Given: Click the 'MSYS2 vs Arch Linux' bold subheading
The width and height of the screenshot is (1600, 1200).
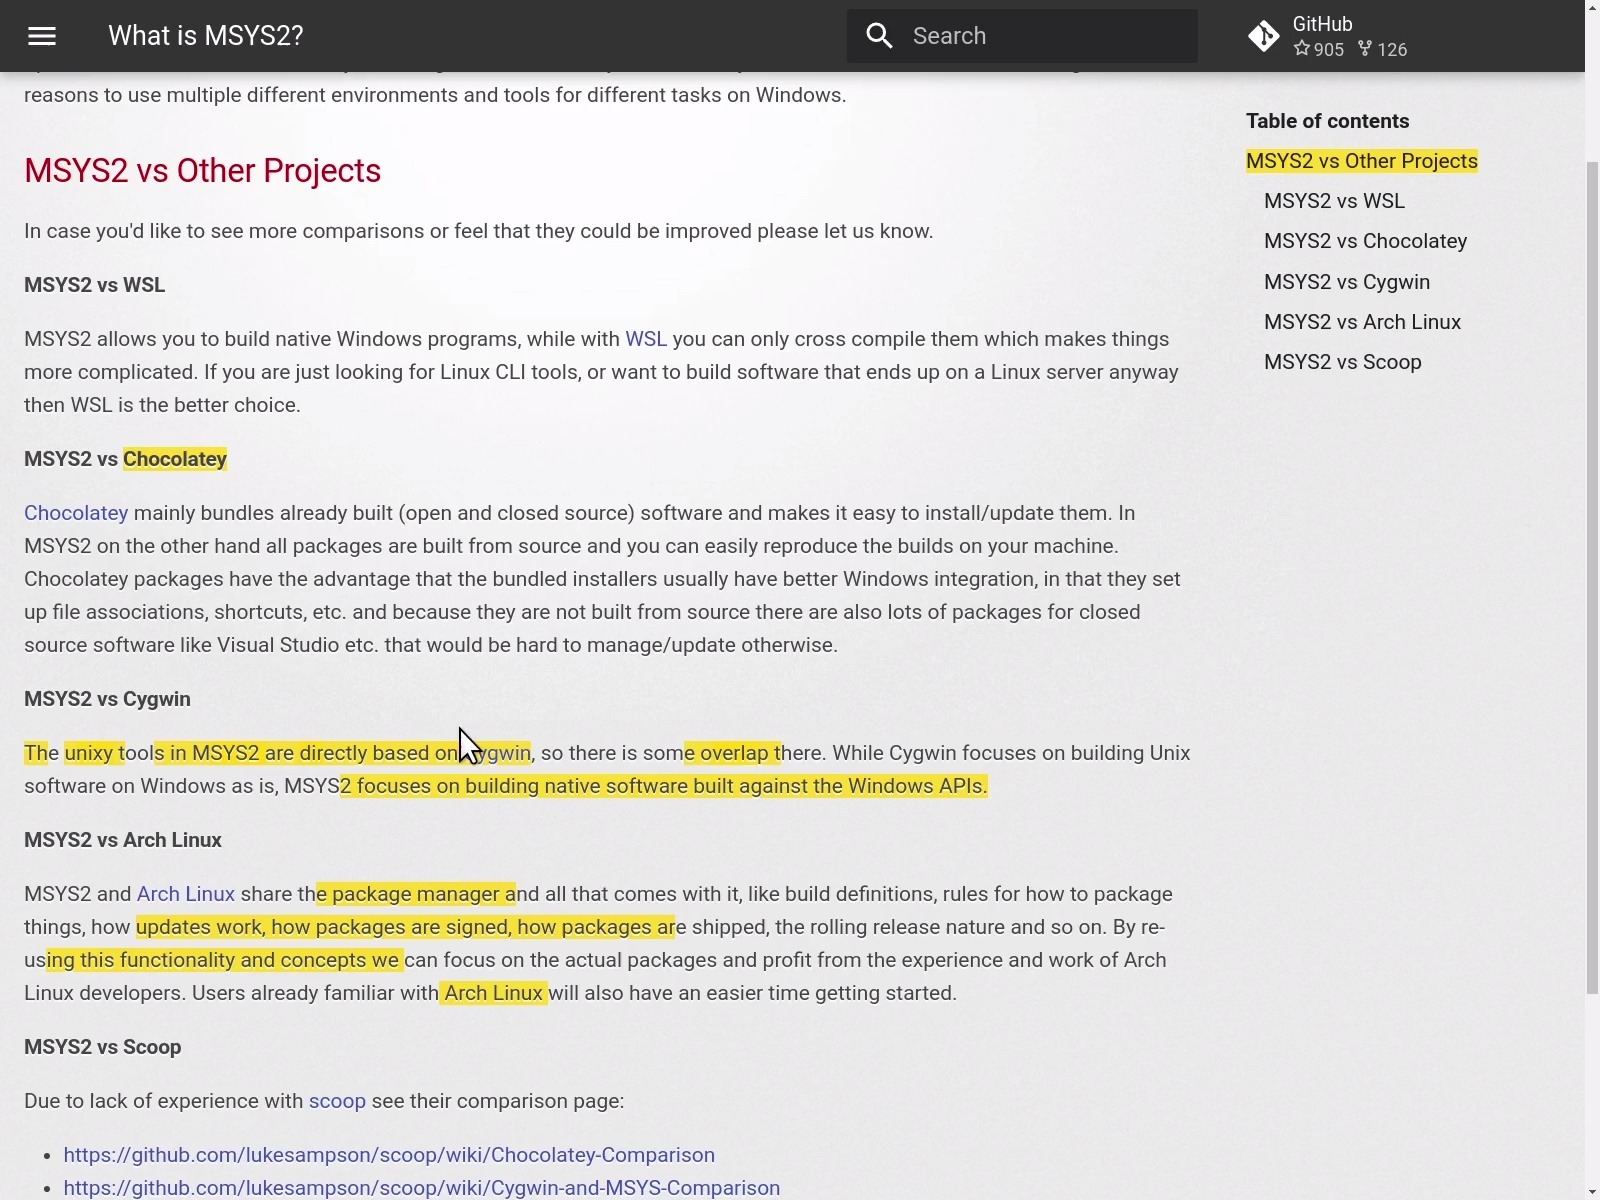Looking at the screenshot, I should [123, 840].
